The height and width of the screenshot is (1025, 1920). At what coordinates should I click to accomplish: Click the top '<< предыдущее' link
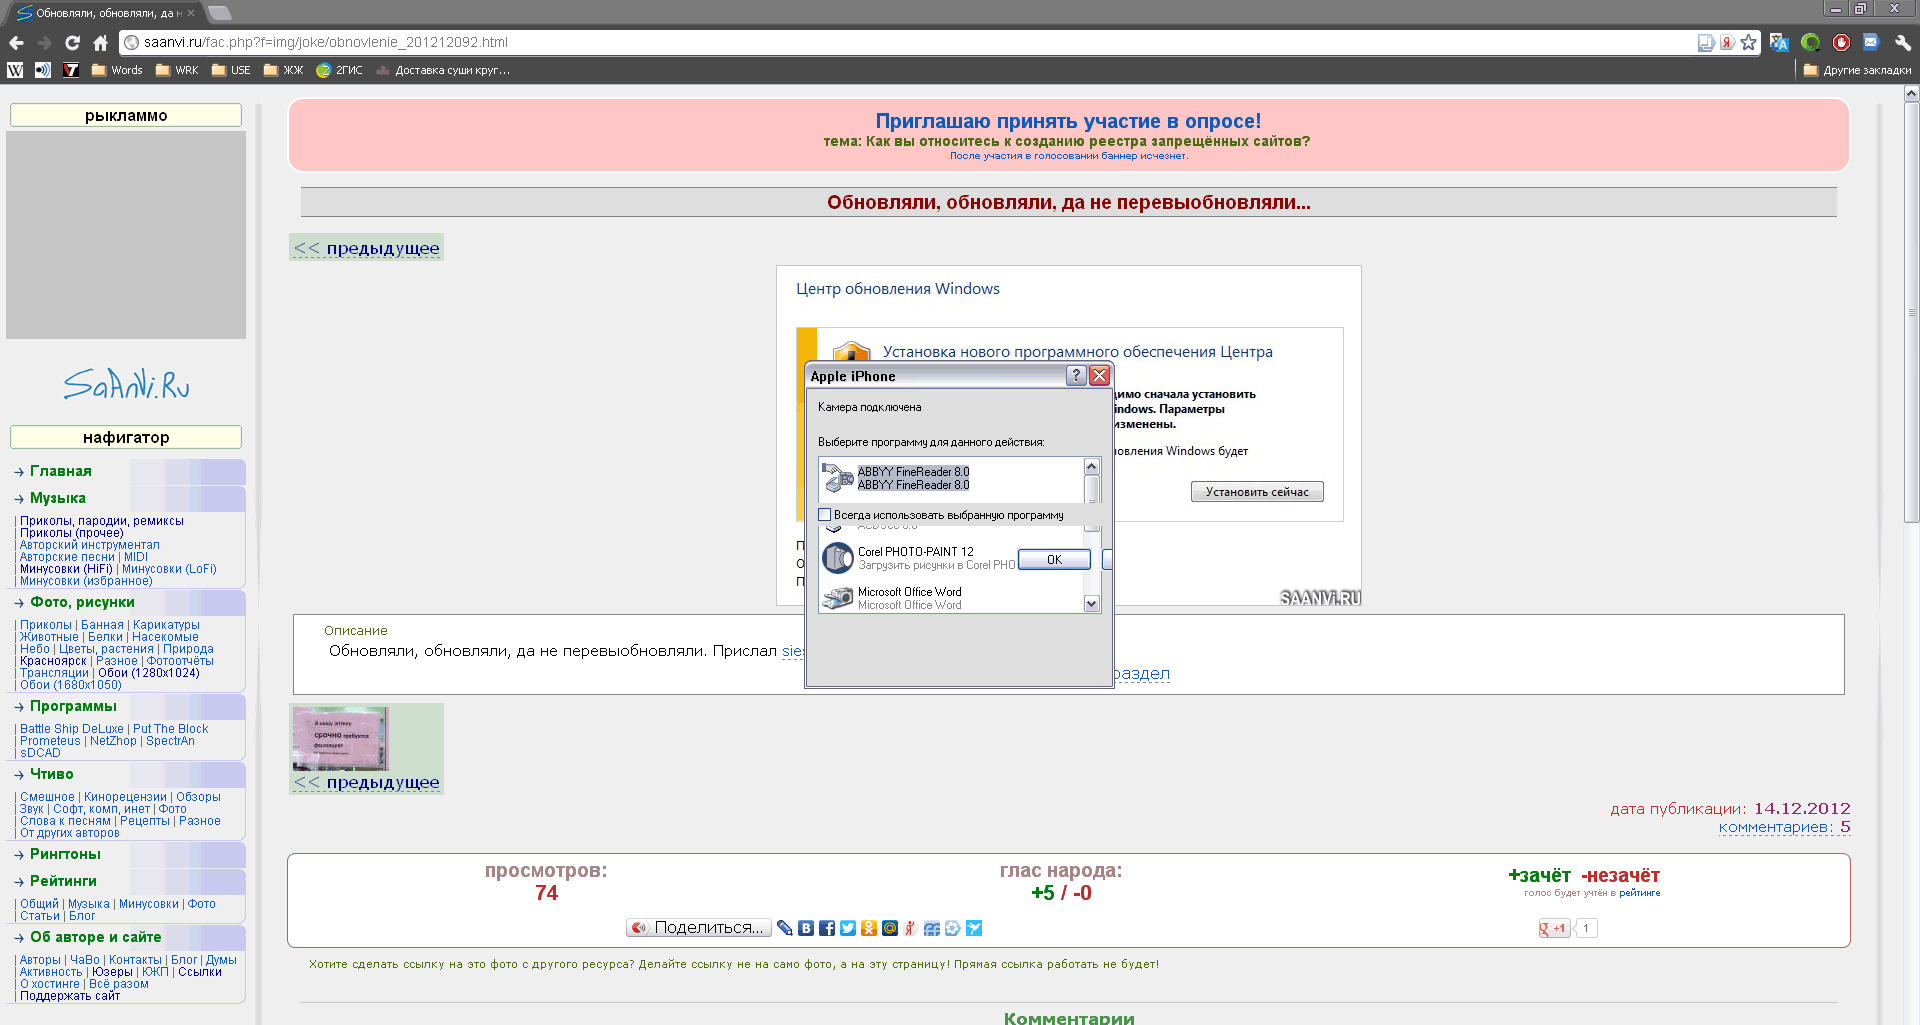[x=367, y=248]
